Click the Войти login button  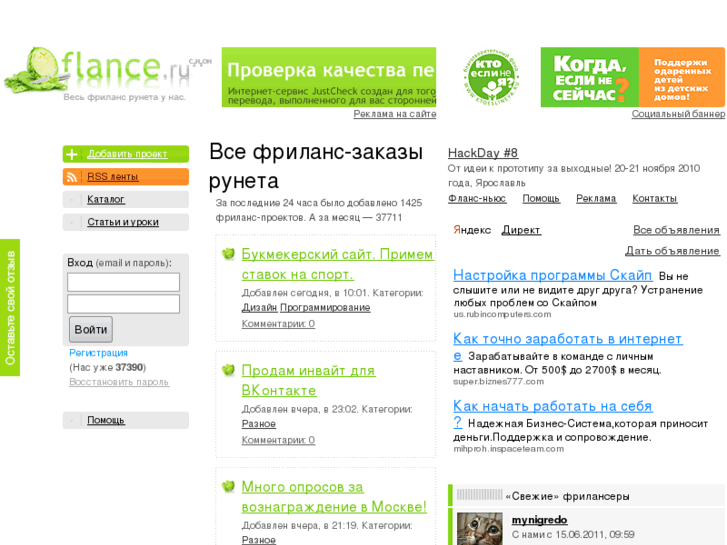[x=91, y=329]
